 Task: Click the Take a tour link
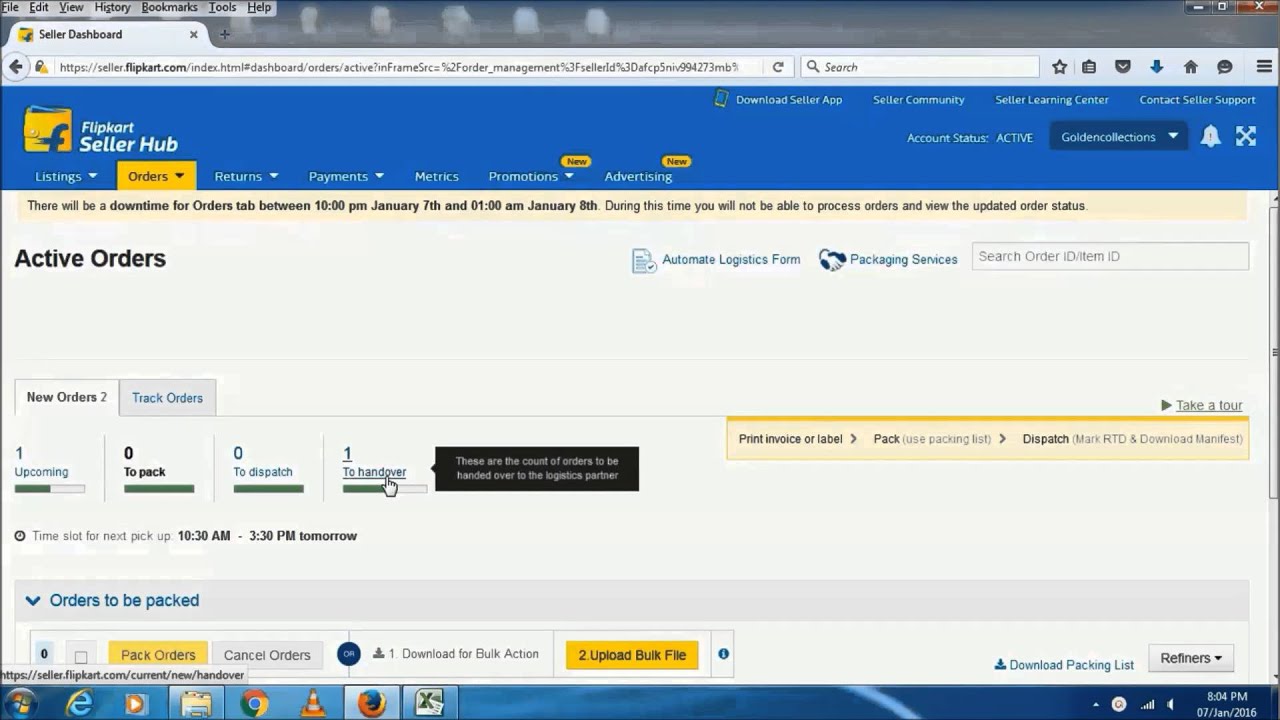click(1209, 405)
